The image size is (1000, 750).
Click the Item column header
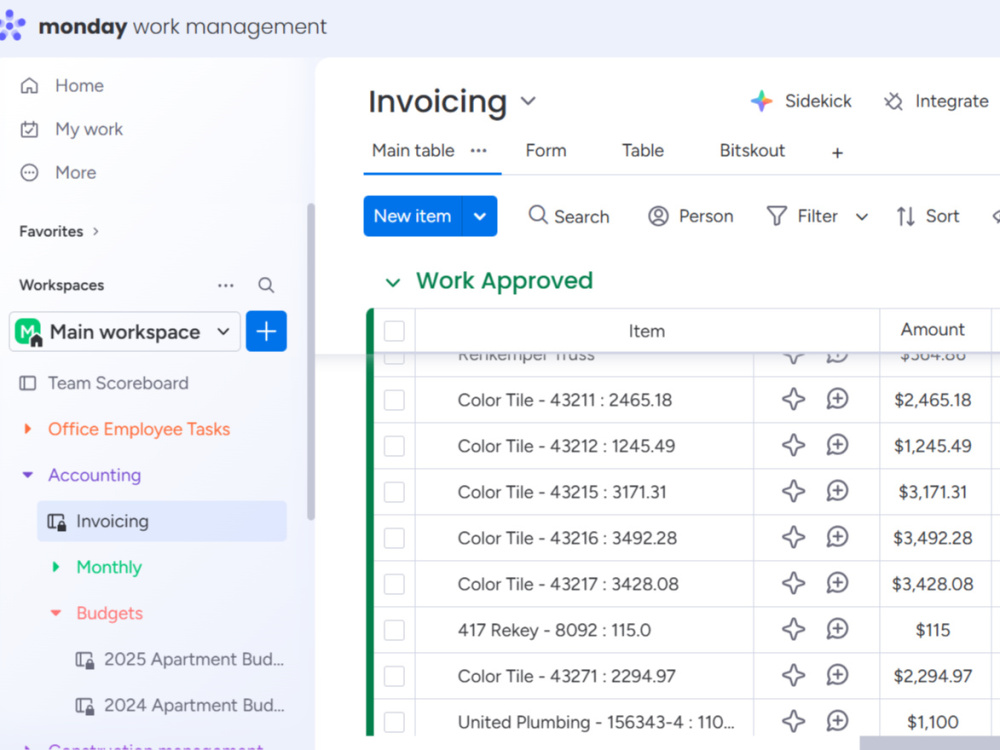647,331
